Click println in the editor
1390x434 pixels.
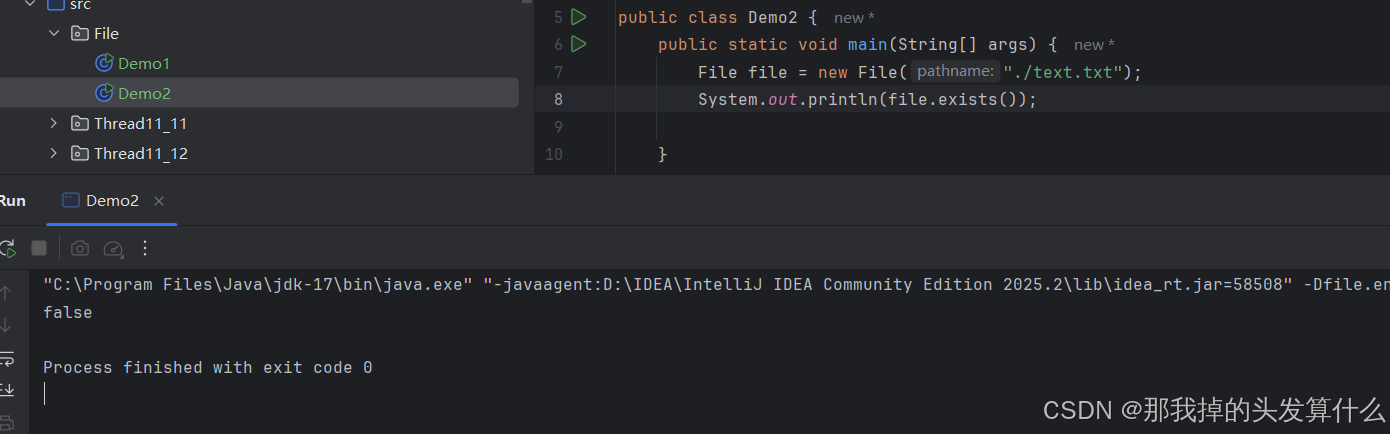point(842,100)
